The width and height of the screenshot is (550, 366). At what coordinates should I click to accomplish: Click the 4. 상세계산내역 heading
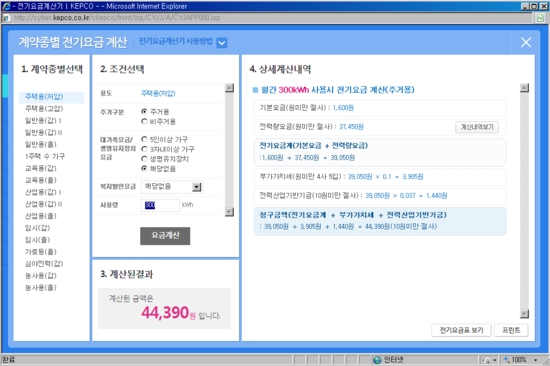click(x=280, y=69)
